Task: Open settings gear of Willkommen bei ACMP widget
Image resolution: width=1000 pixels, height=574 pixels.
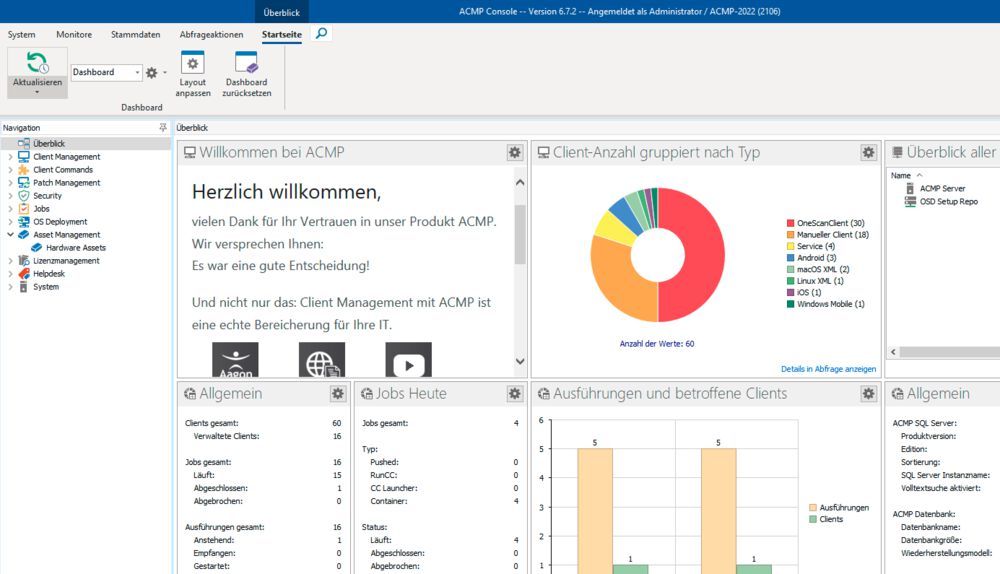Action: click(514, 152)
